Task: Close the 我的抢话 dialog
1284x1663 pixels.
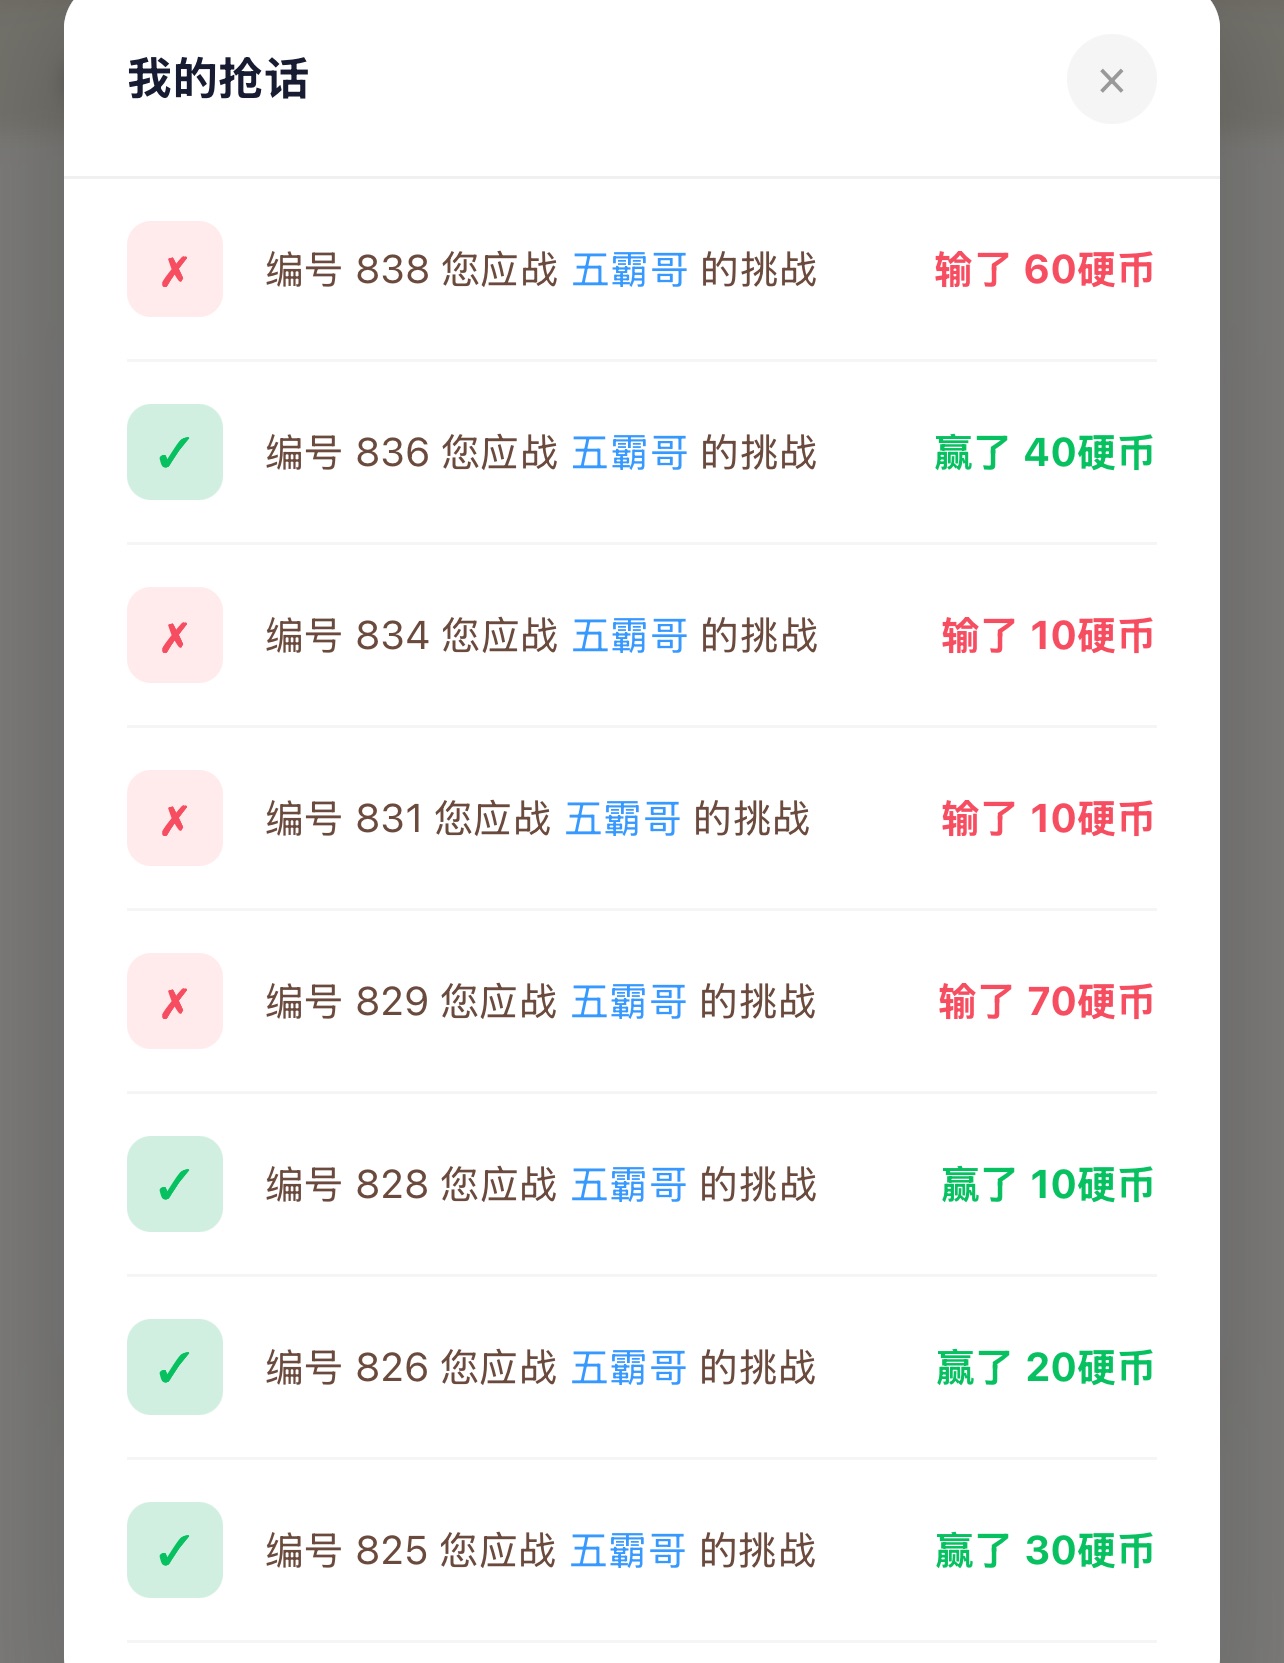Action: click(1111, 80)
